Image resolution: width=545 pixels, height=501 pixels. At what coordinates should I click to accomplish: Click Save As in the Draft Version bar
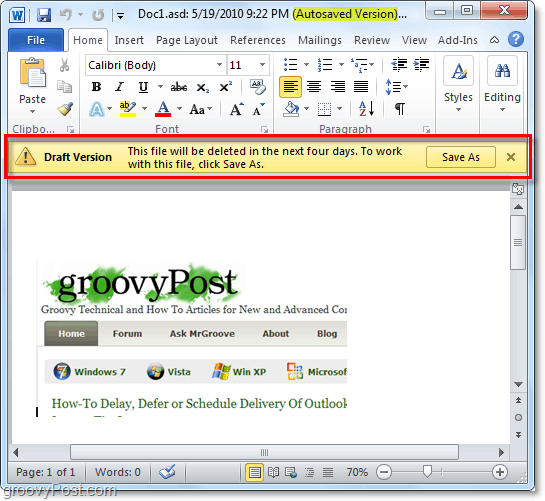click(461, 157)
